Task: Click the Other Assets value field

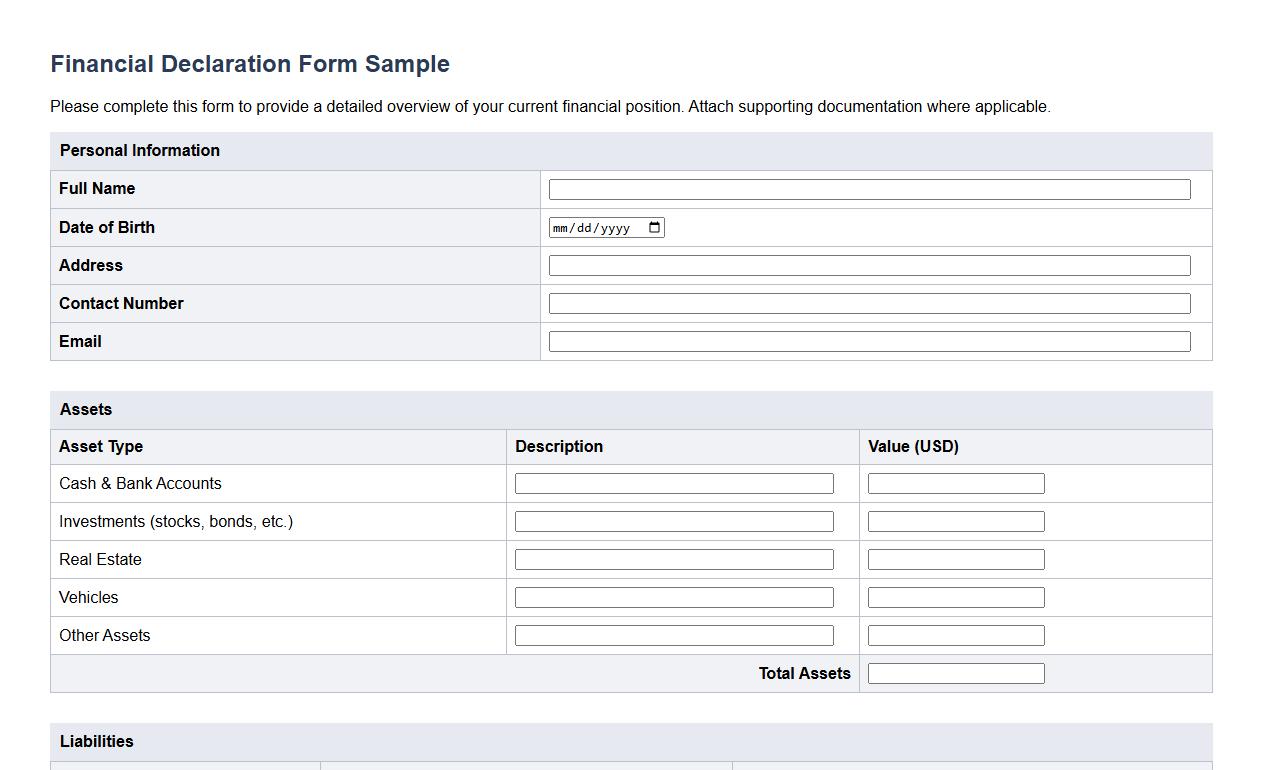Action: coord(955,635)
